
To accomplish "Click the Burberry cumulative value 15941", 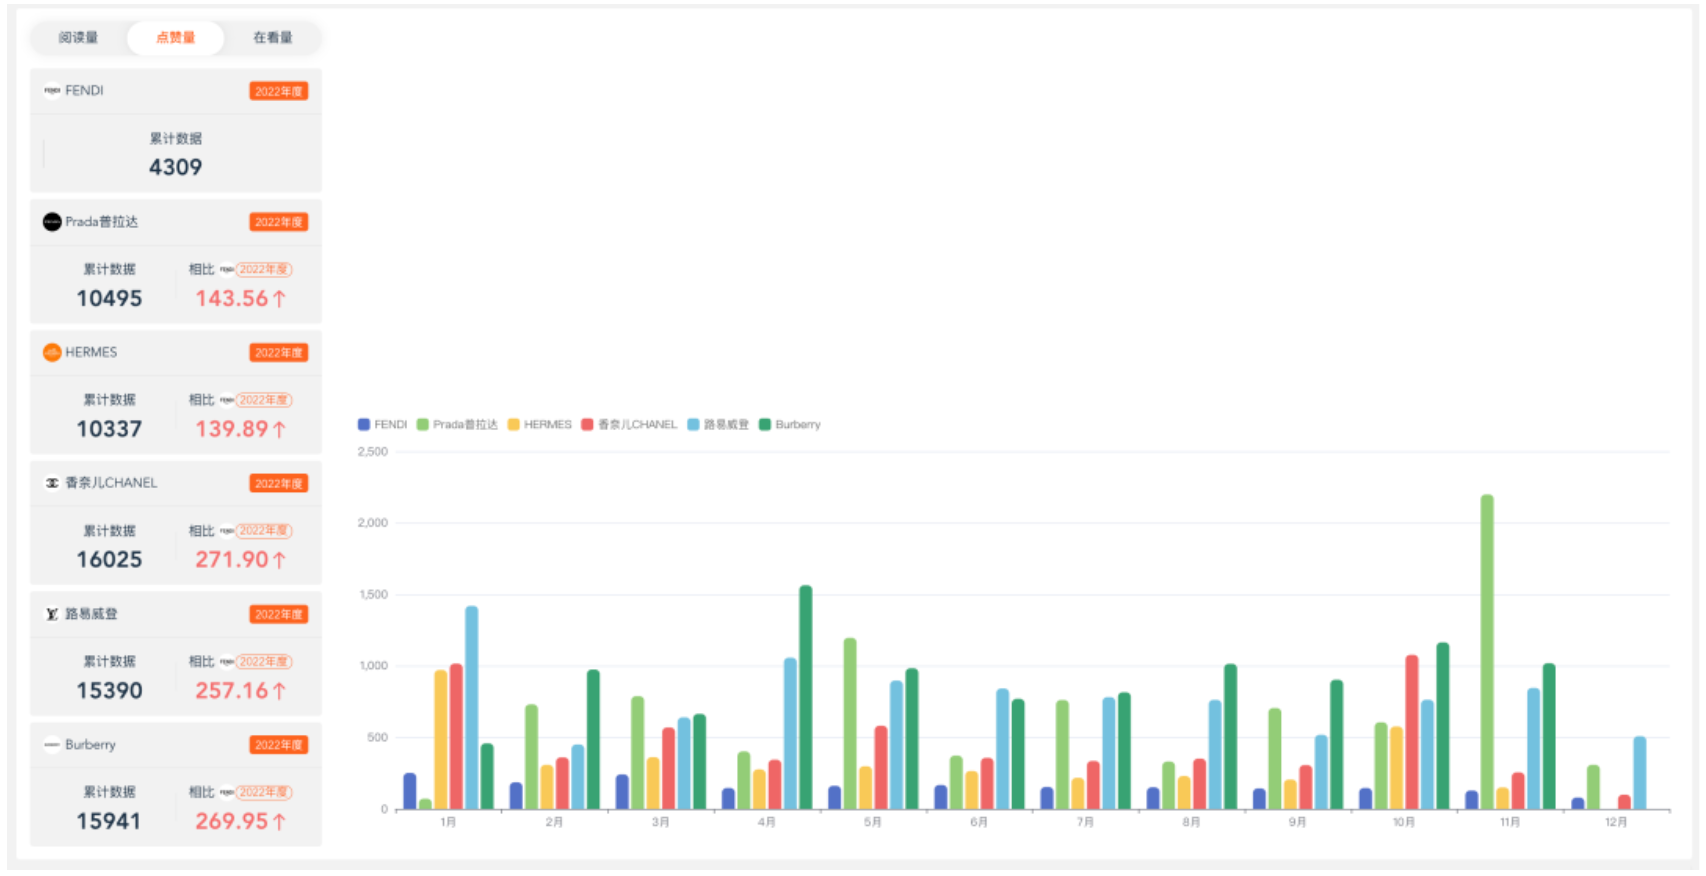I will (109, 821).
